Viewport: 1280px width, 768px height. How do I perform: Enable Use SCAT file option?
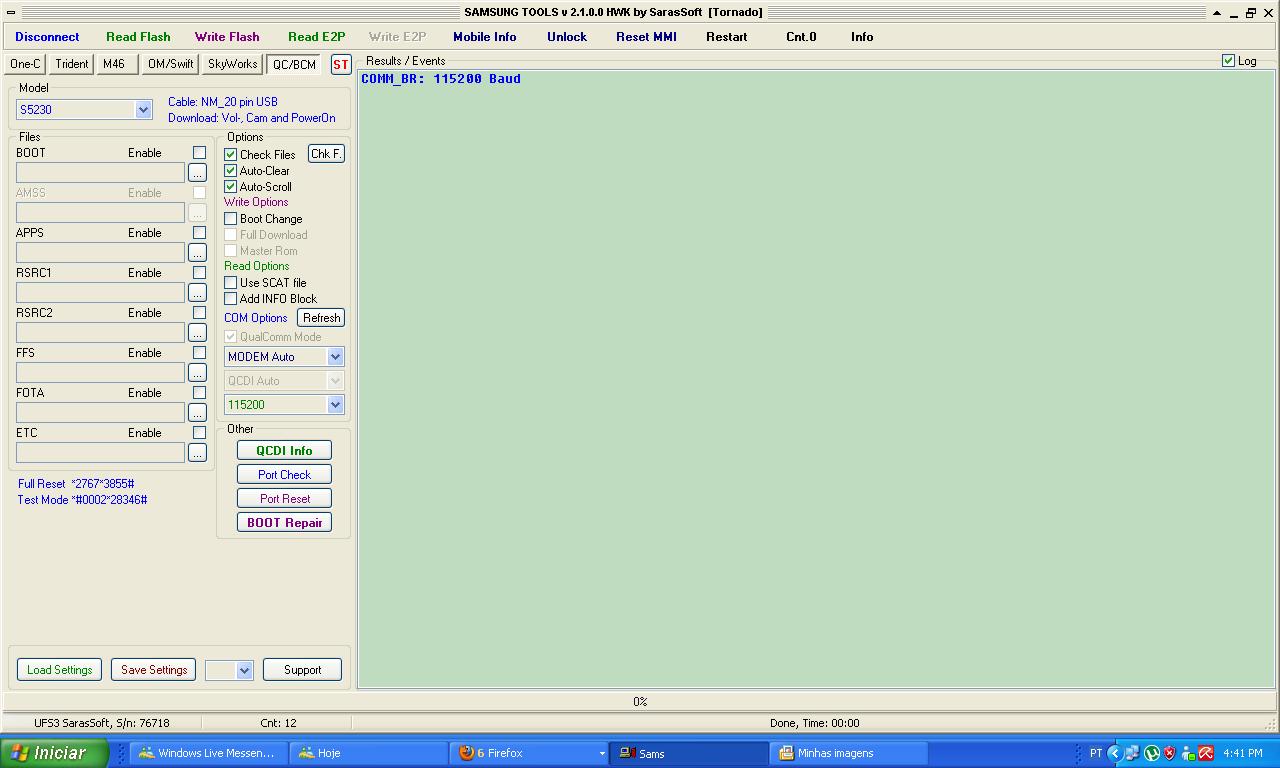tap(231, 283)
